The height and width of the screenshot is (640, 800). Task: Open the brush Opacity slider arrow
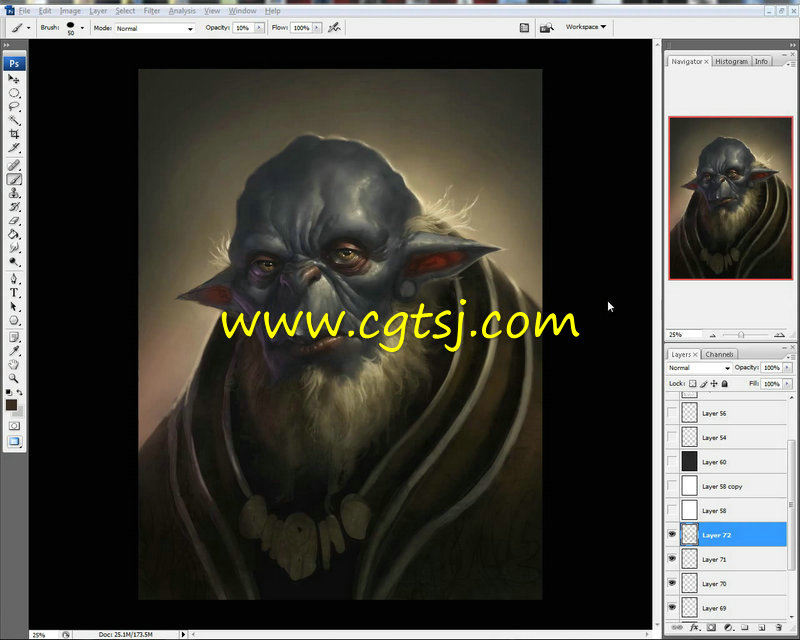tap(259, 28)
